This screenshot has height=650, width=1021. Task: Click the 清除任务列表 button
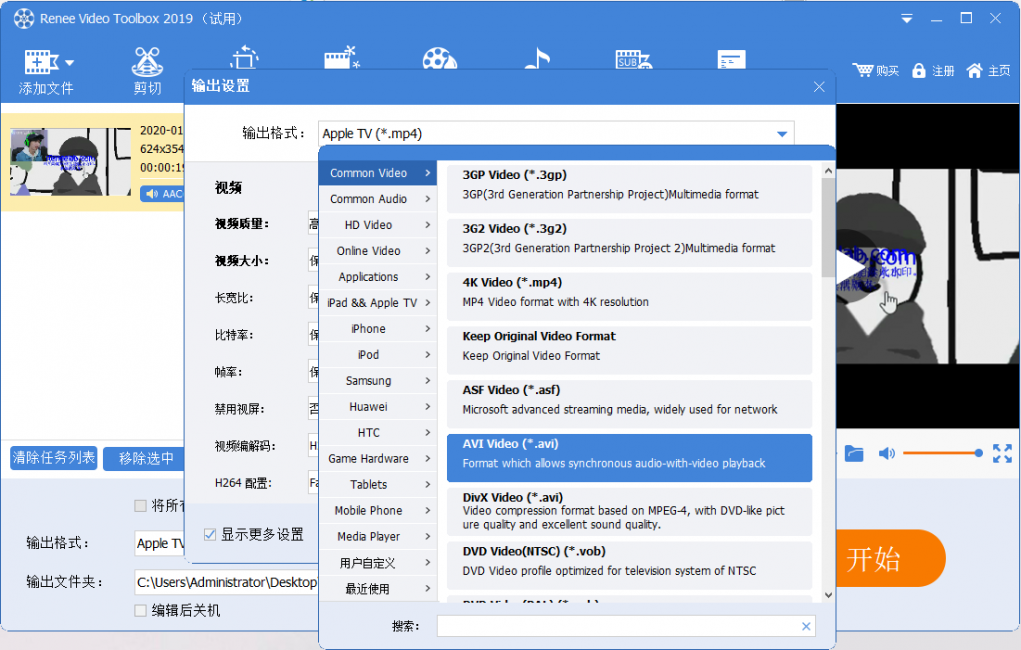pos(54,458)
